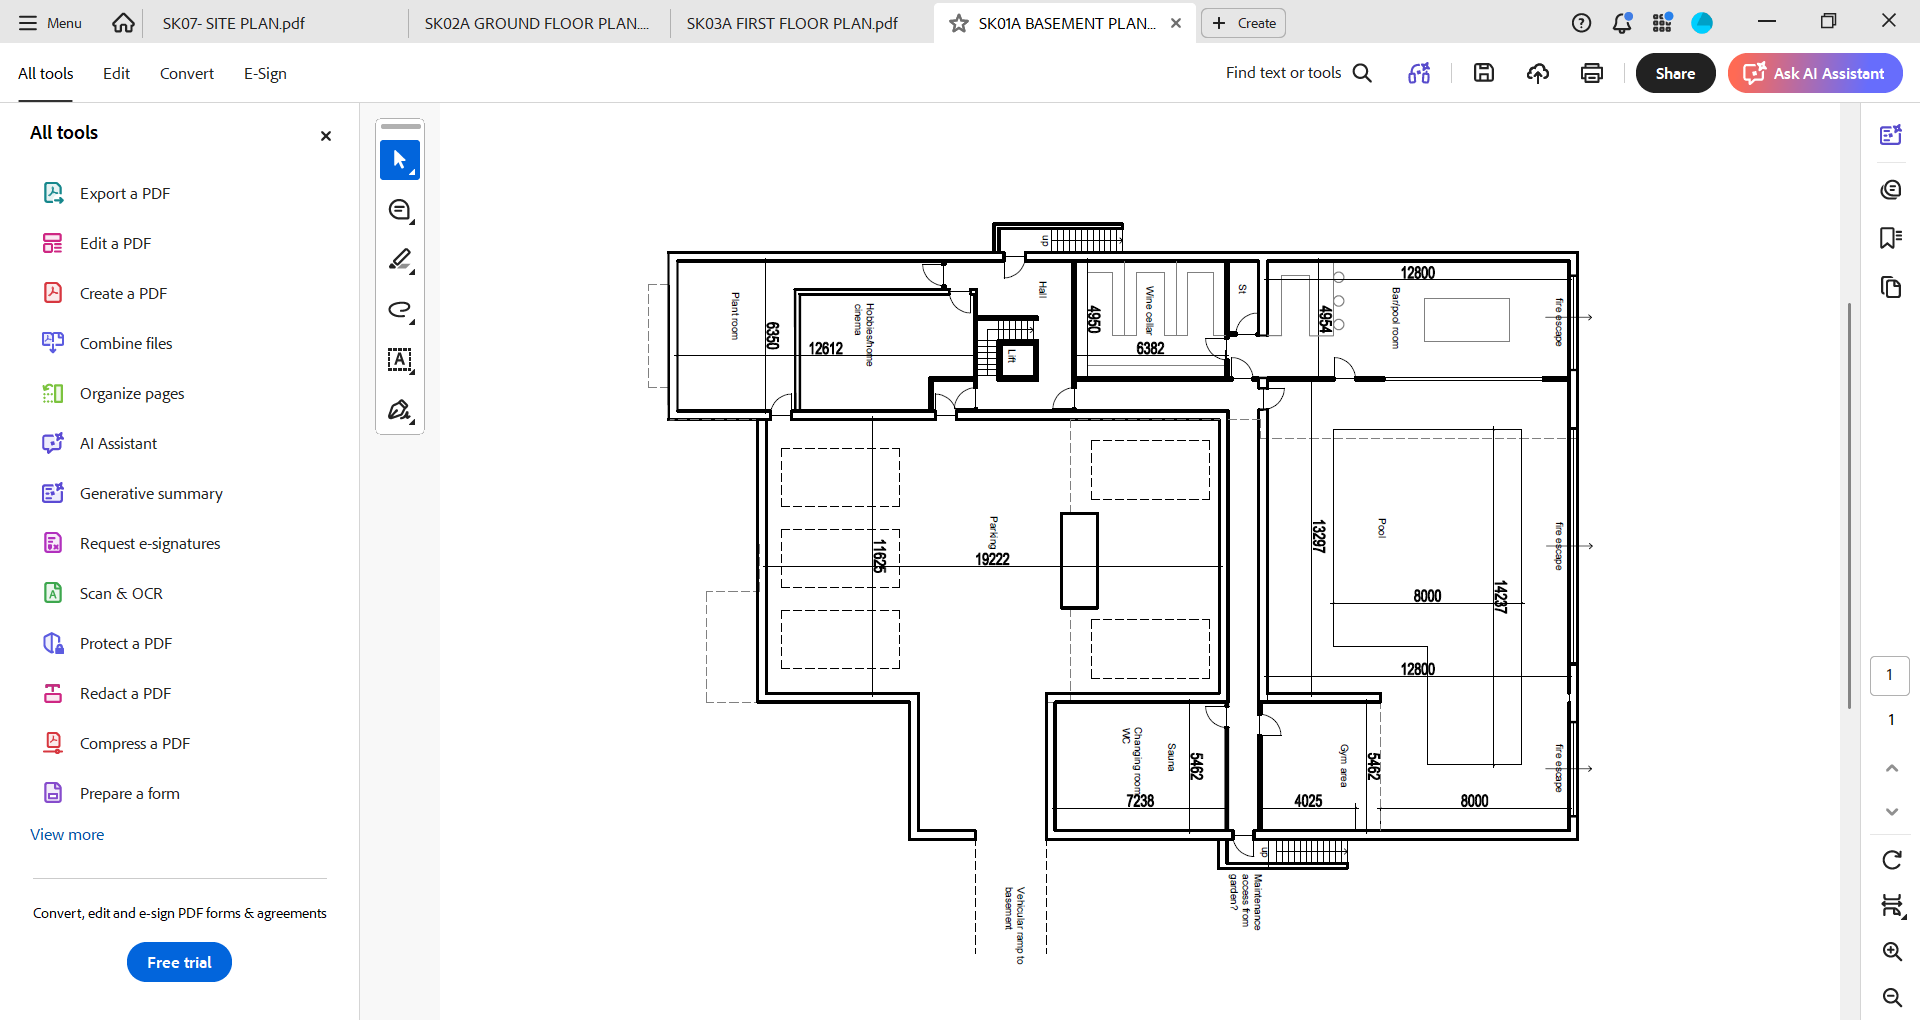The image size is (1920, 1020).
Task: Activate the text box tool
Action: [x=400, y=360]
